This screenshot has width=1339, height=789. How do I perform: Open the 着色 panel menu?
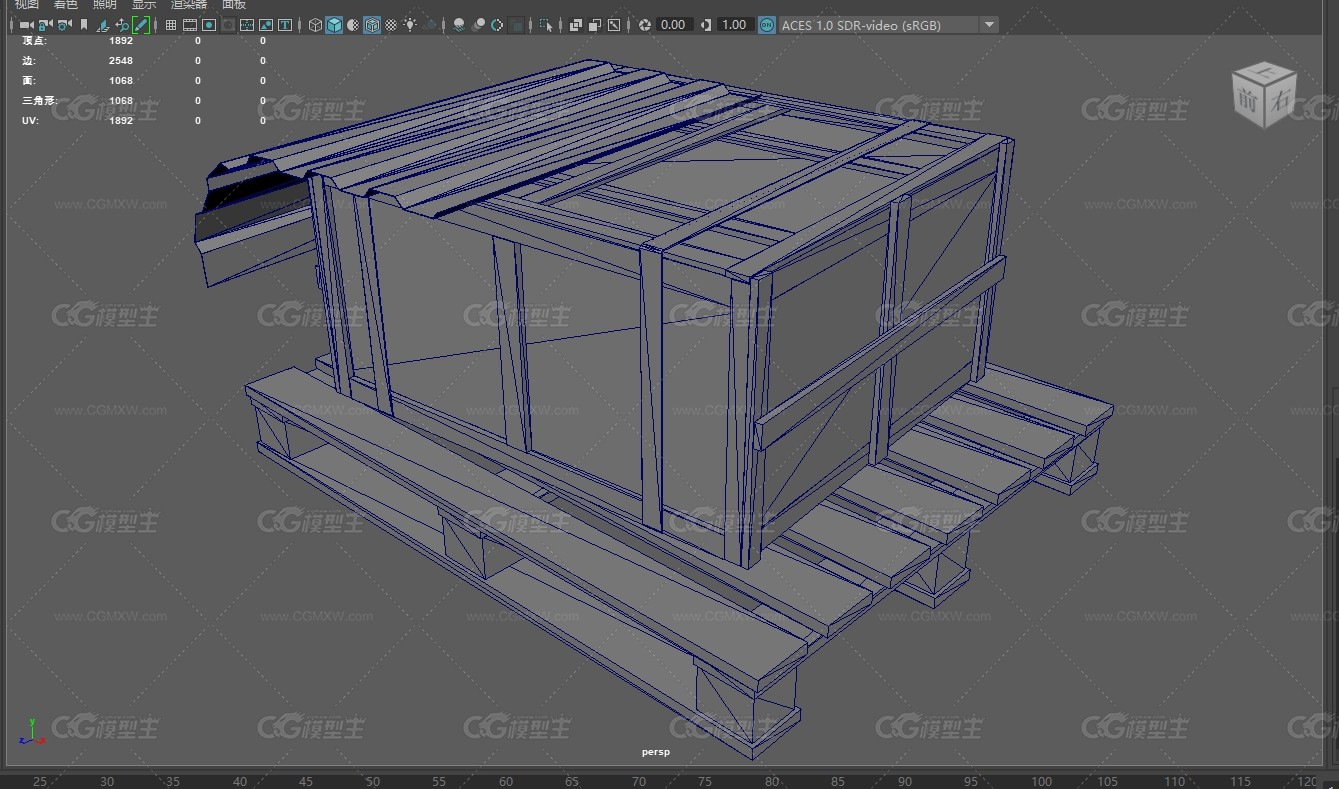coord(66,5)
